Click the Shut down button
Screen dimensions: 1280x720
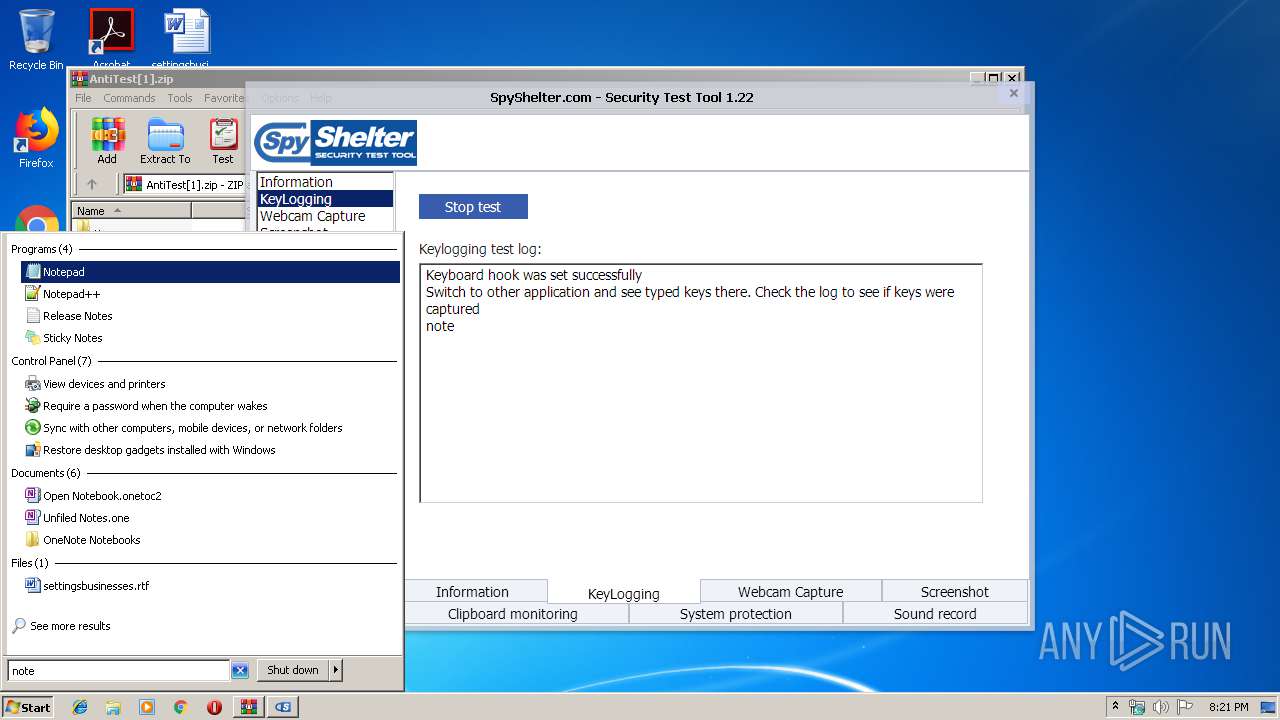[293, 670]
